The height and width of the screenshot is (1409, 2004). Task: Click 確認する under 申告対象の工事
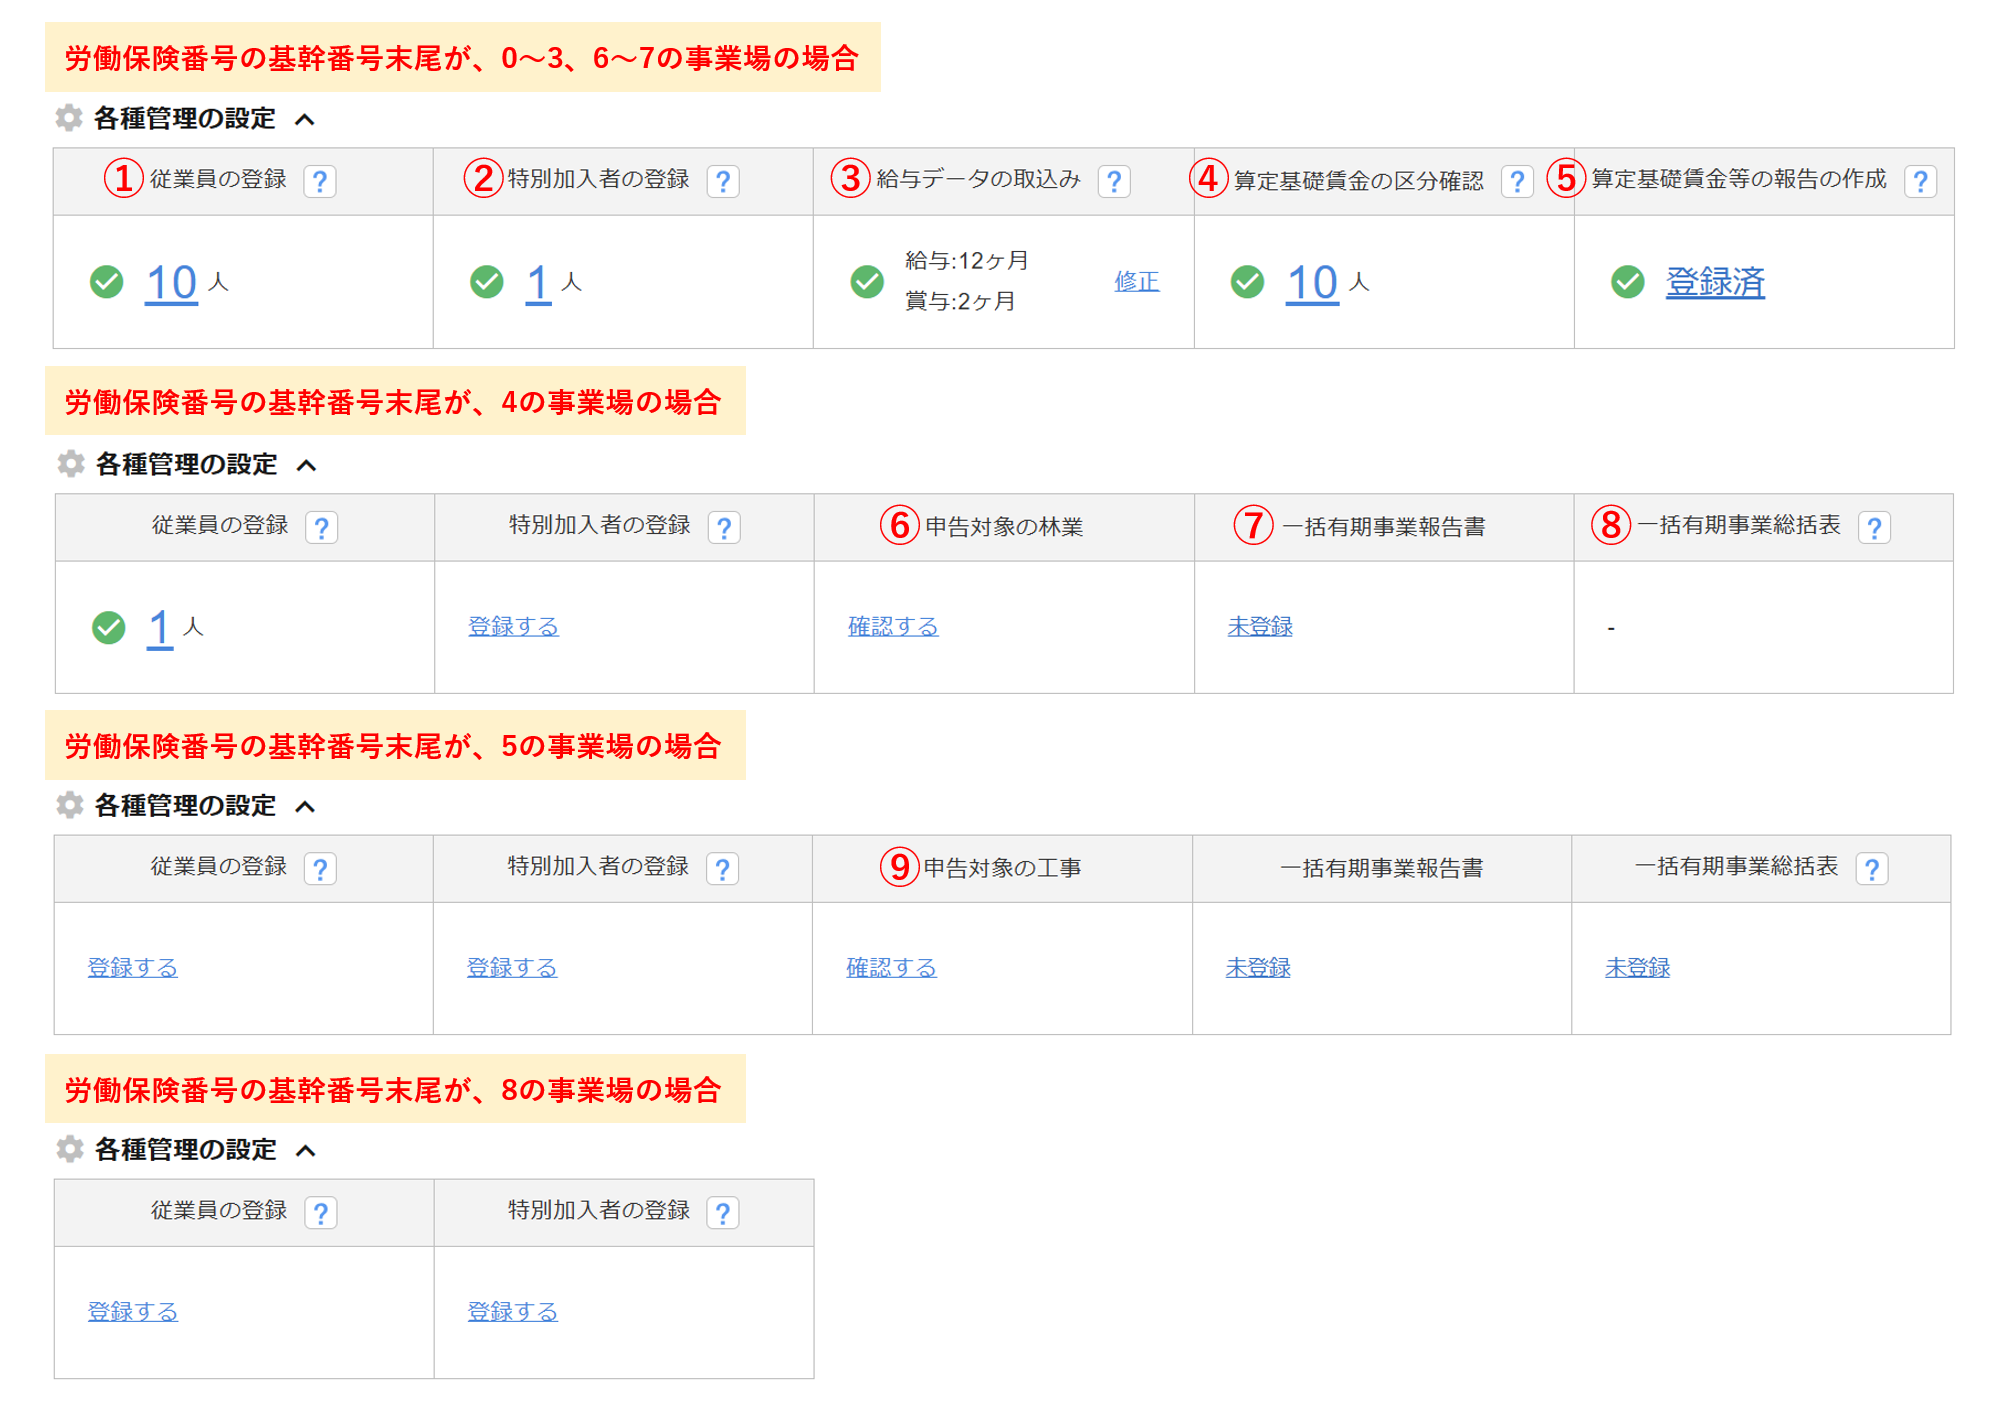(x=891, y=968)
